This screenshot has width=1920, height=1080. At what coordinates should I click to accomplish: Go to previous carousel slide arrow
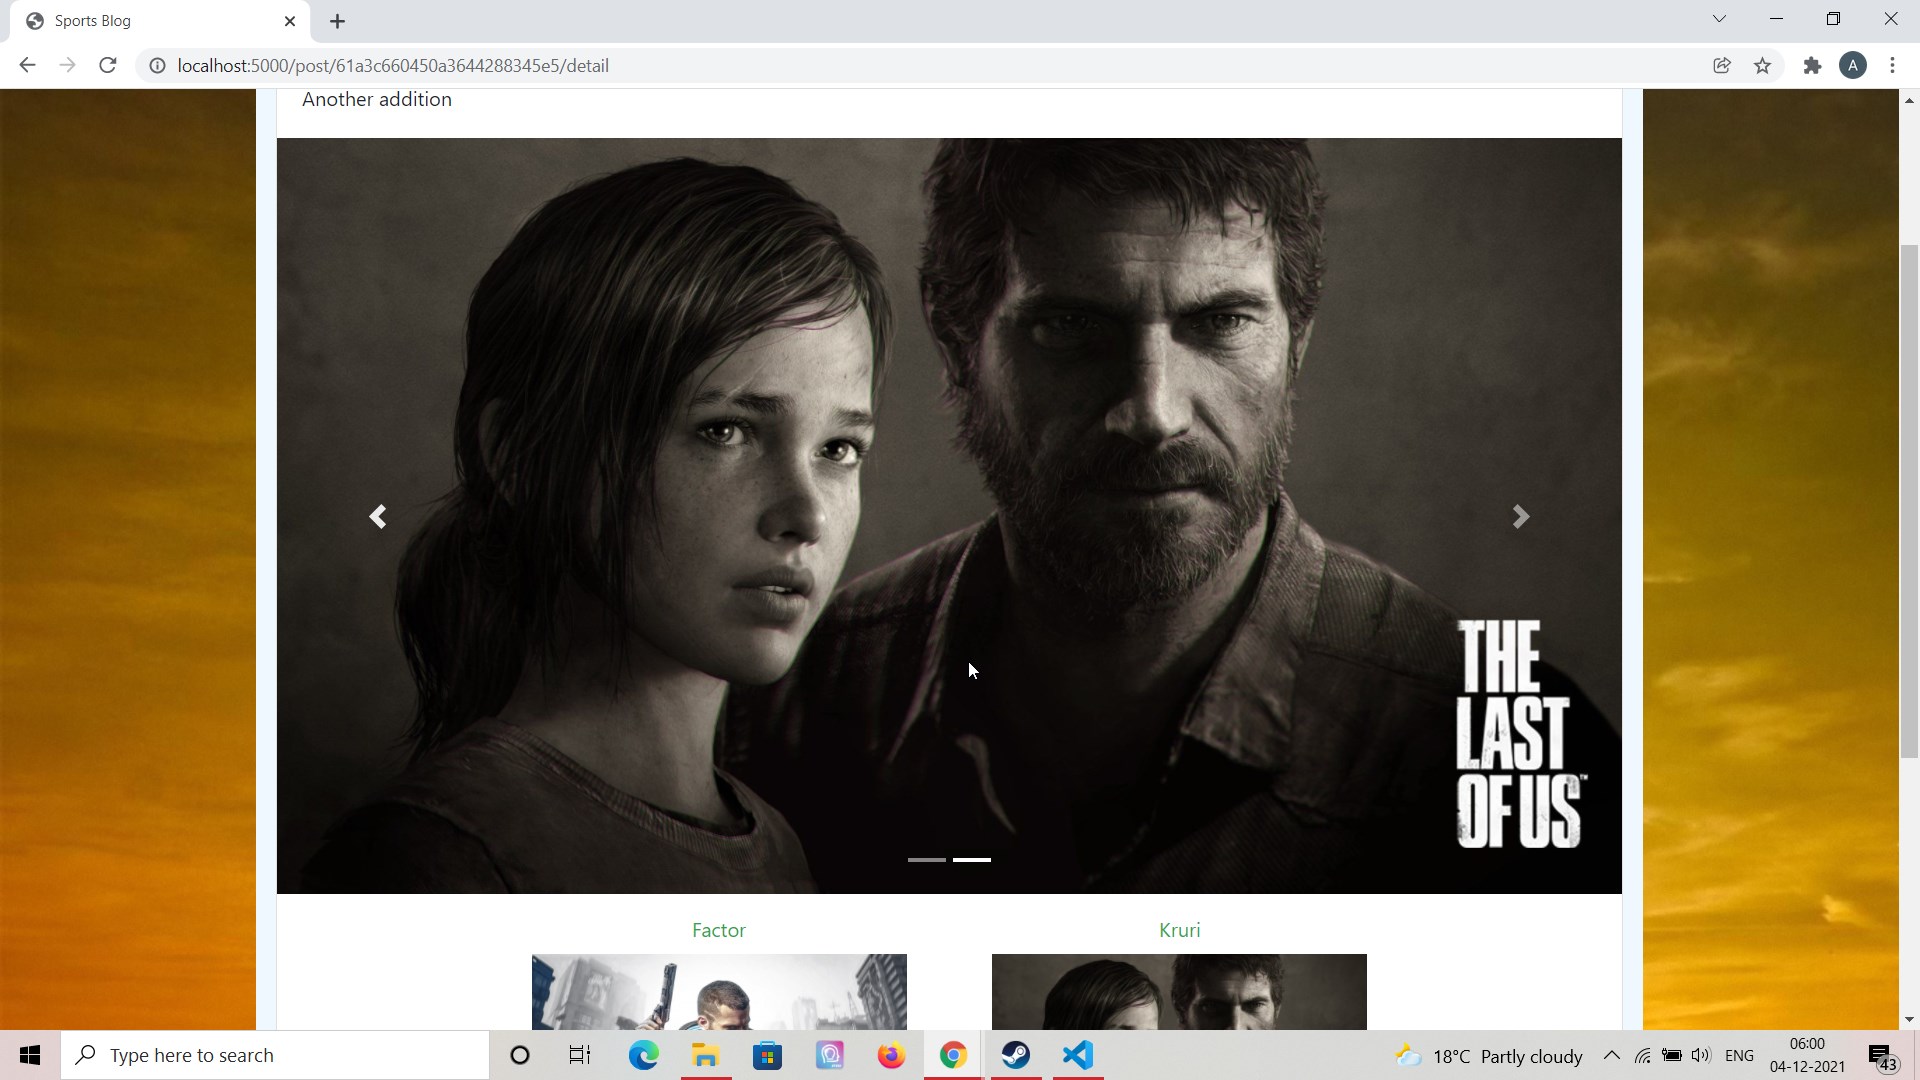coord(378,517)
